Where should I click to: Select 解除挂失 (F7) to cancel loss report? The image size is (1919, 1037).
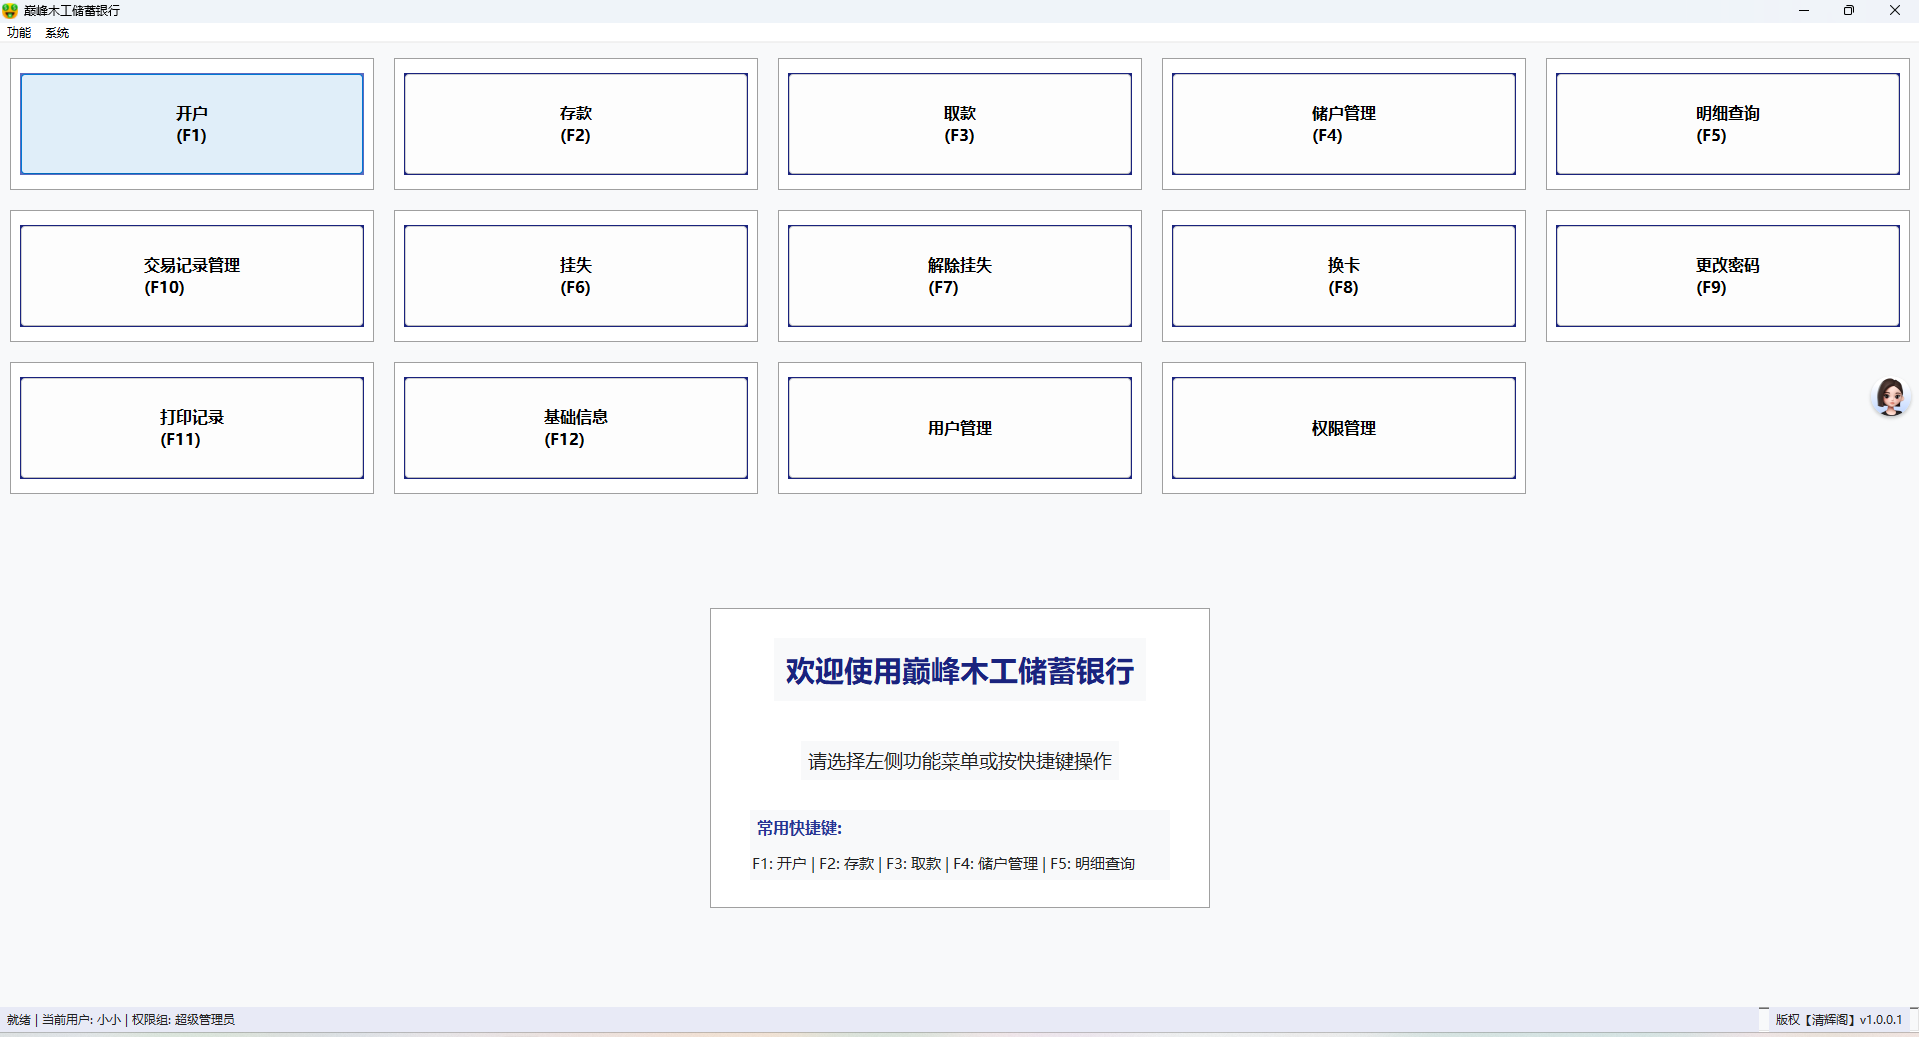(x=959, y=275)
